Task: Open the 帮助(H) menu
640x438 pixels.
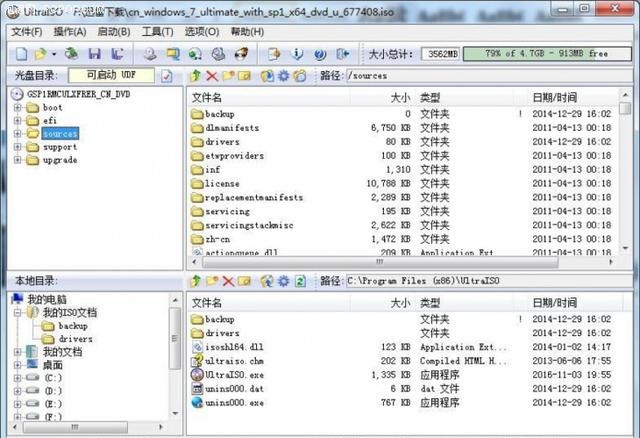Action: point(247,31)
